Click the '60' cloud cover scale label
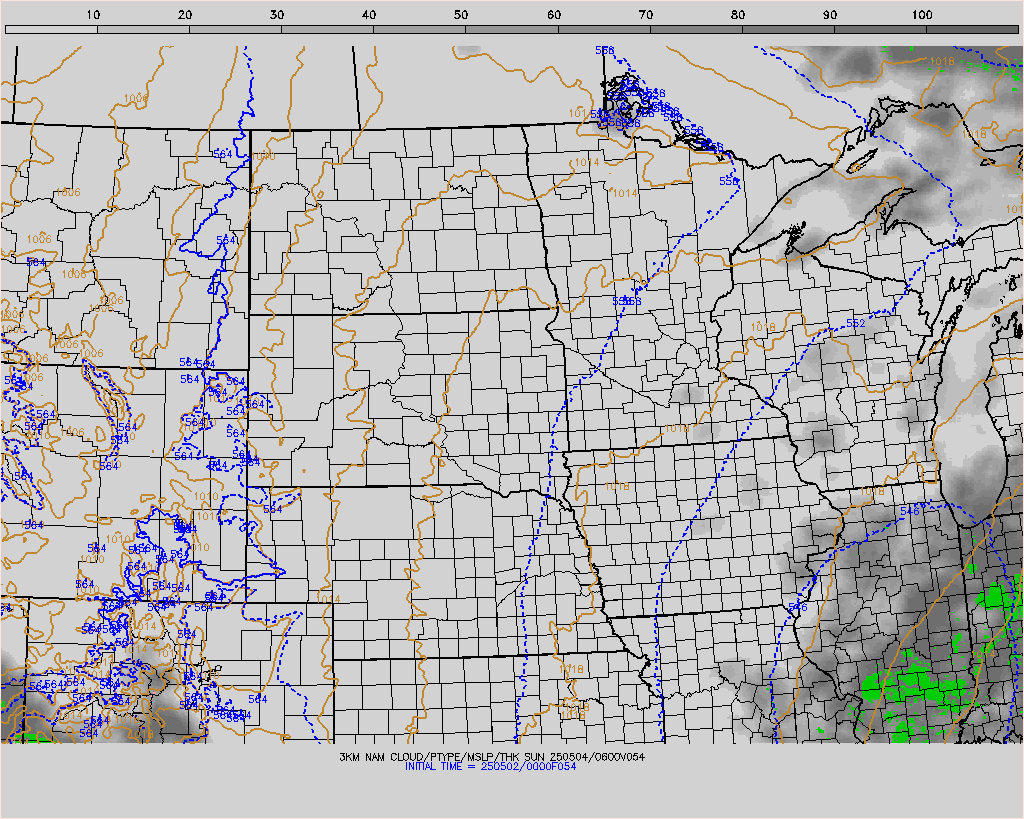Viewport: 1024px width, 819px height. (x=554, y=14)
